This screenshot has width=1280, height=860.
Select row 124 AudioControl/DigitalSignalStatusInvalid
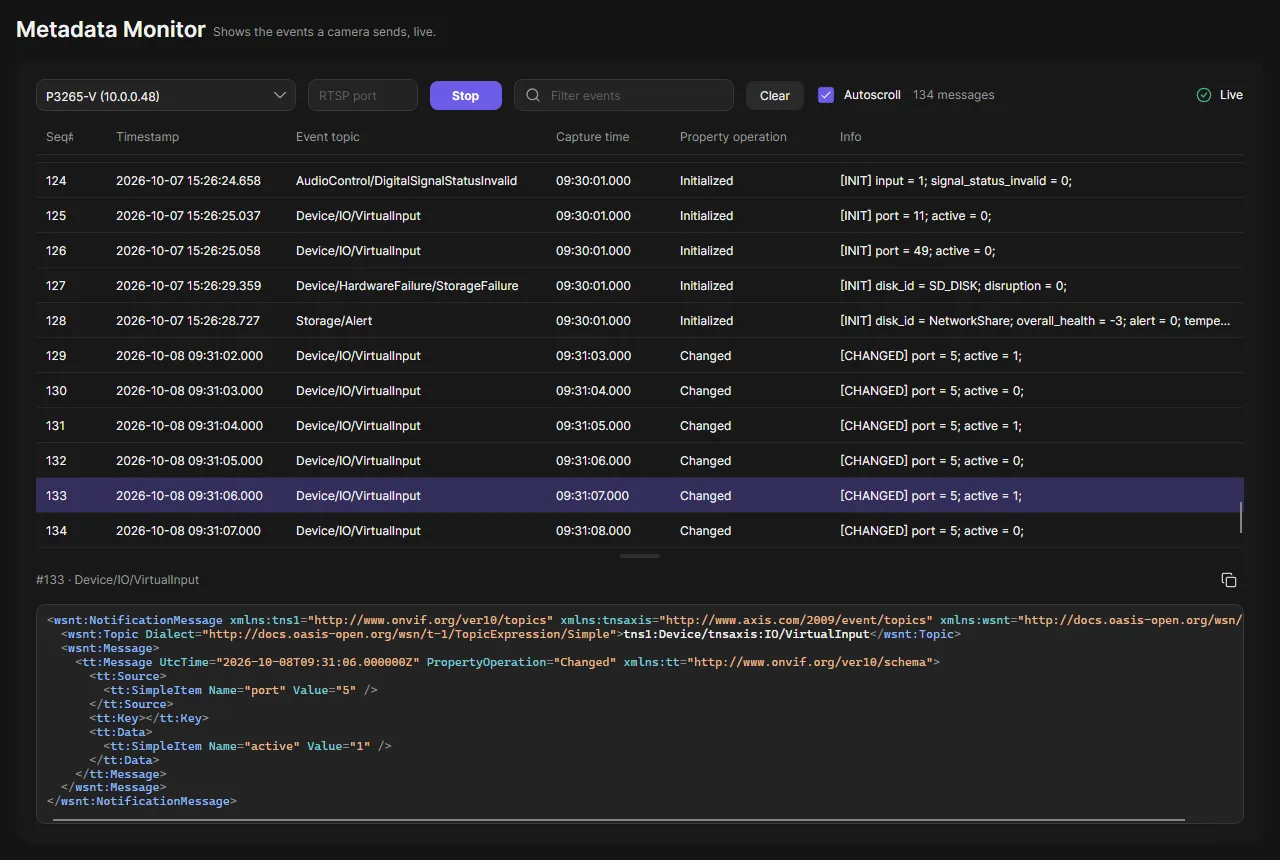[640, 181]
